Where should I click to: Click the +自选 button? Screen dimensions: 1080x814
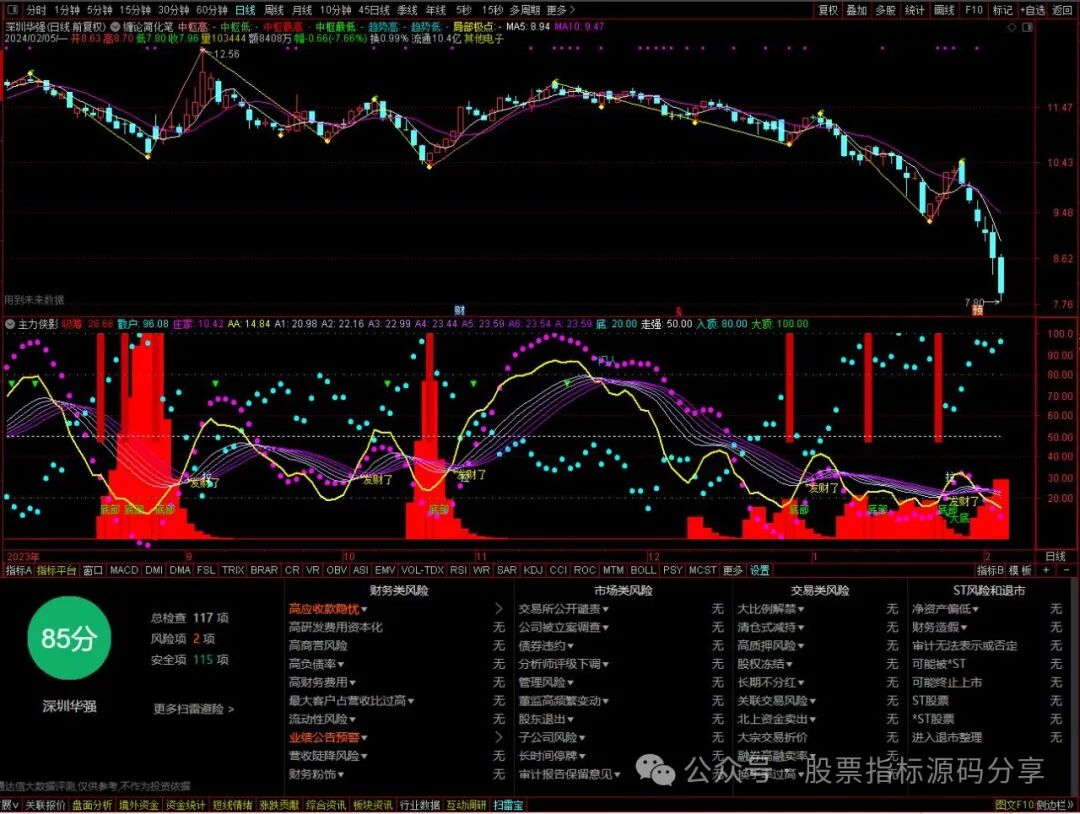coord(1032,10)
